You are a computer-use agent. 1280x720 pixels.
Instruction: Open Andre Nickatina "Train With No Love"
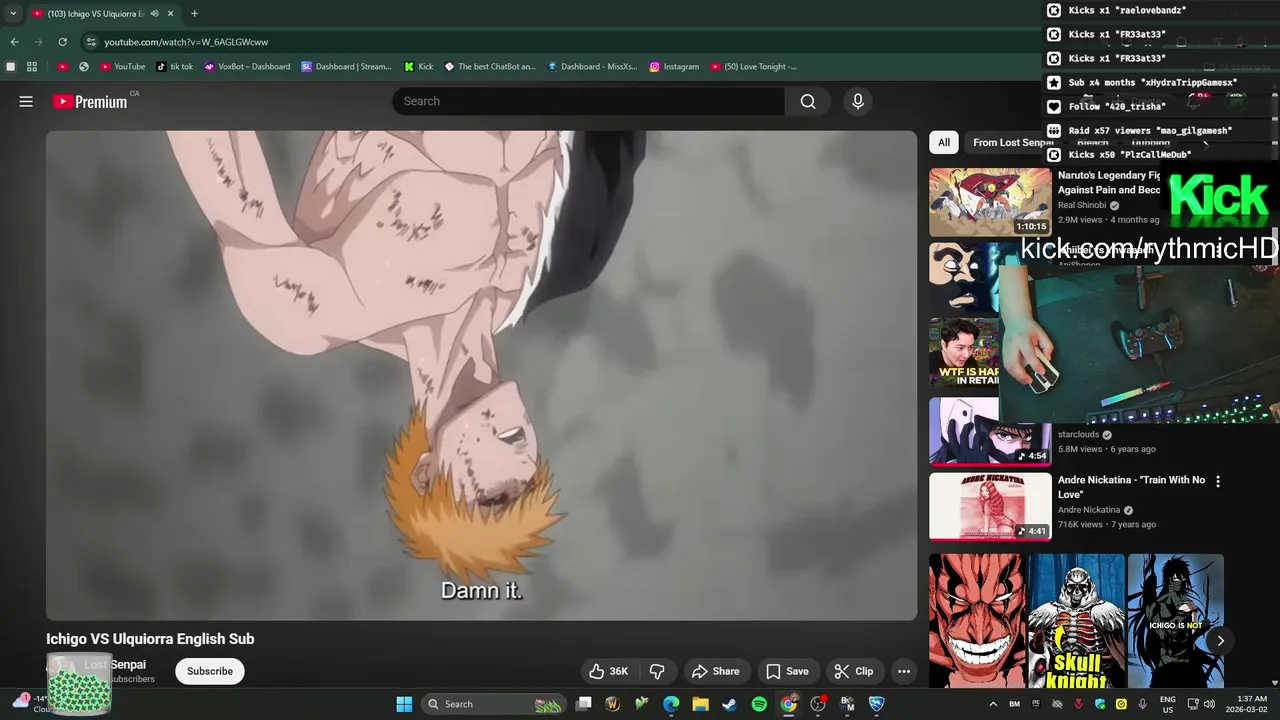1131,487
